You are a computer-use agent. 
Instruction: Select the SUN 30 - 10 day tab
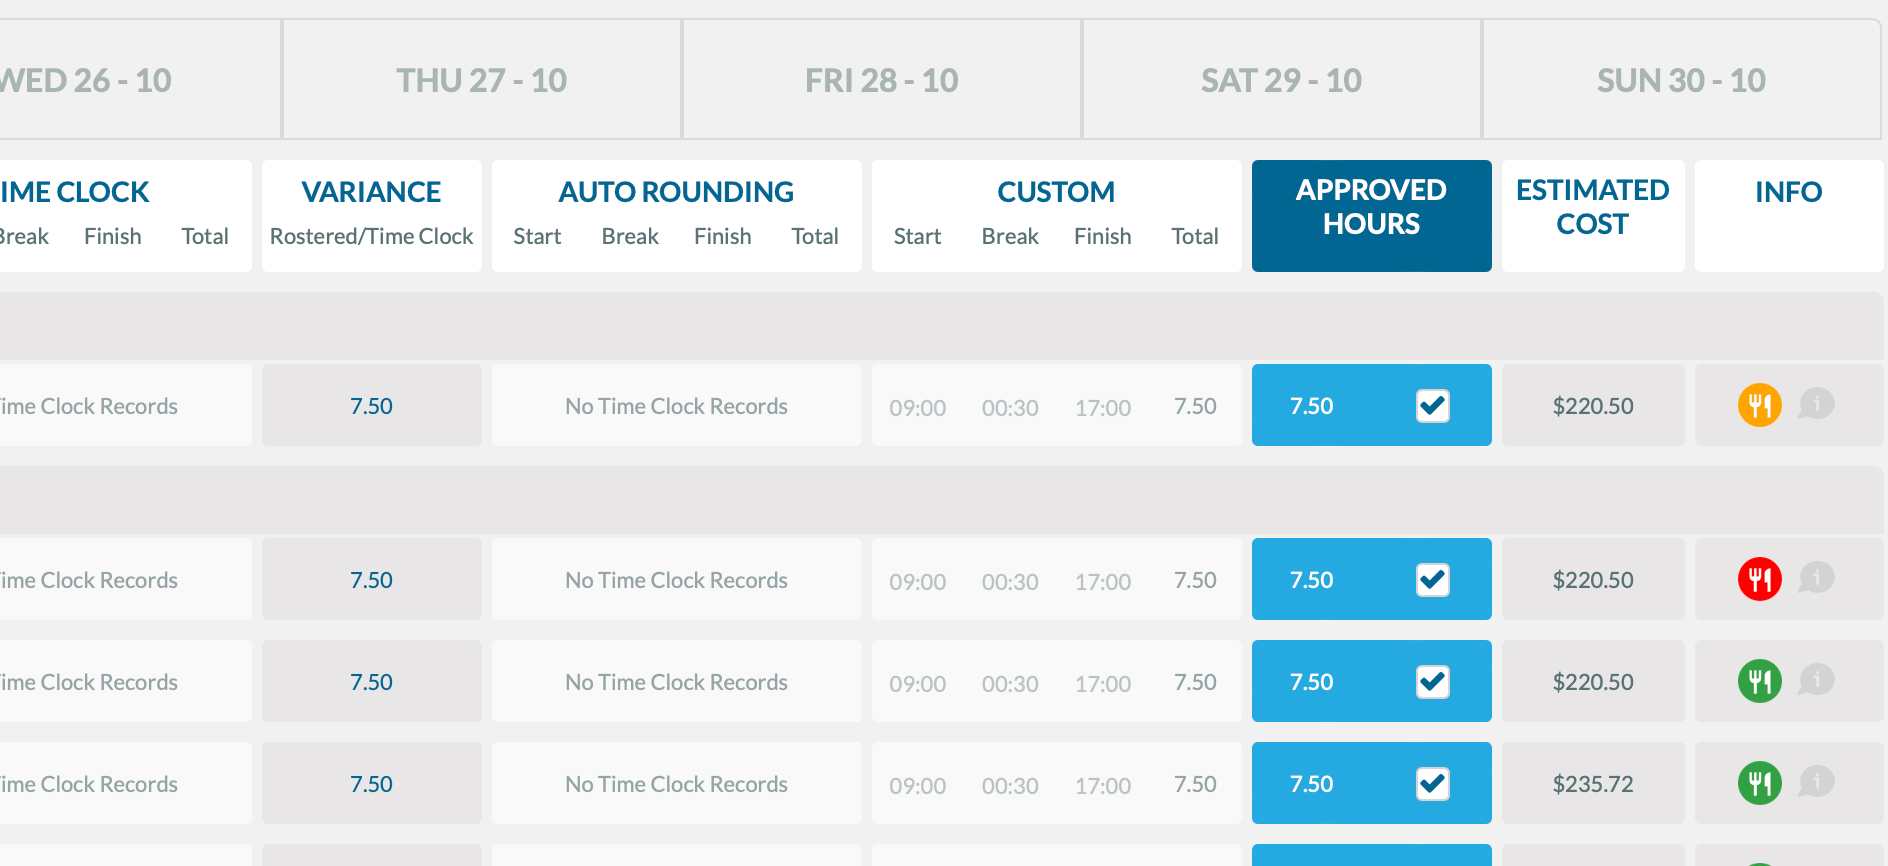point(1682,80)
